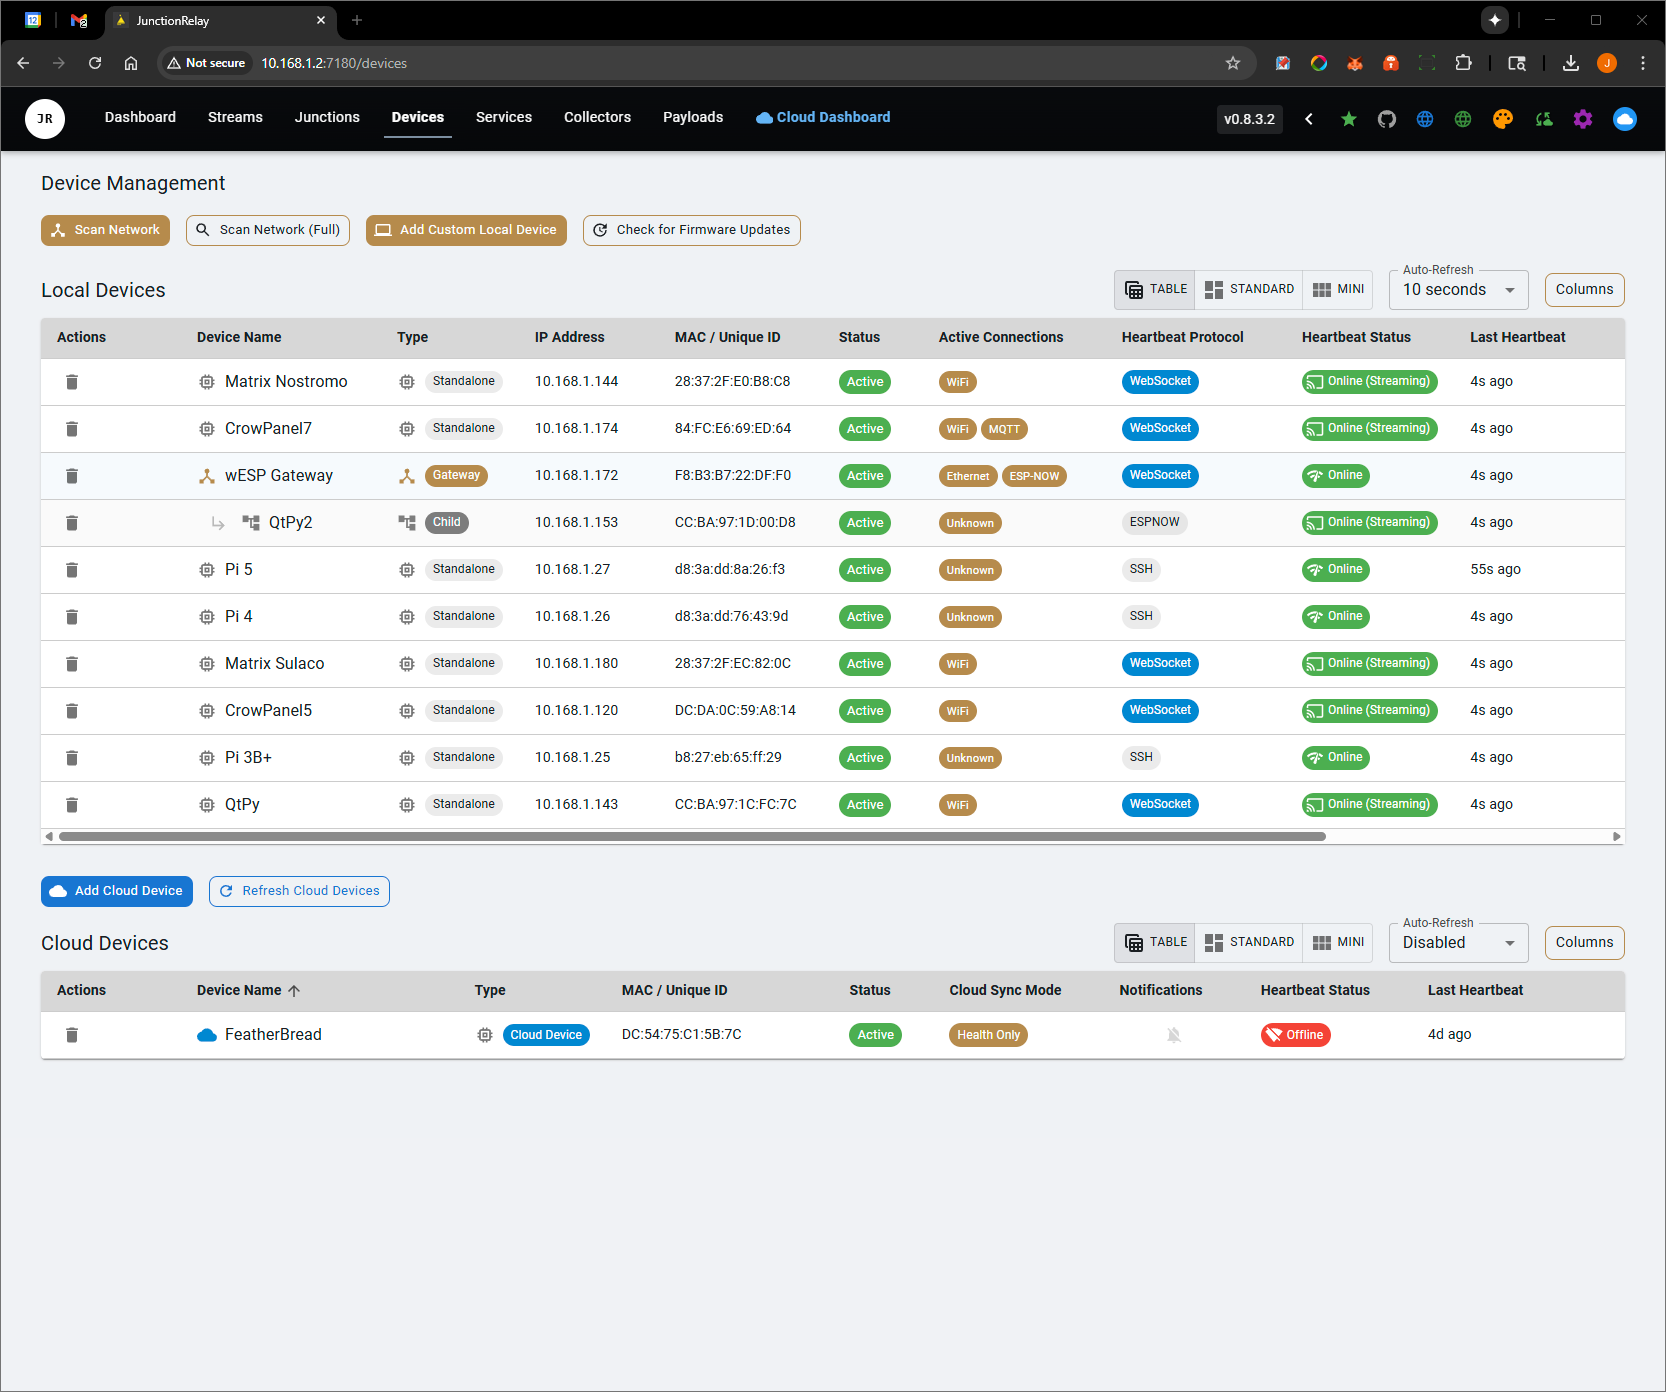This screenshot has height=1392, width=1666.
Task: Collapse header icons with left chevron
Action: [x=1309, y=119]
